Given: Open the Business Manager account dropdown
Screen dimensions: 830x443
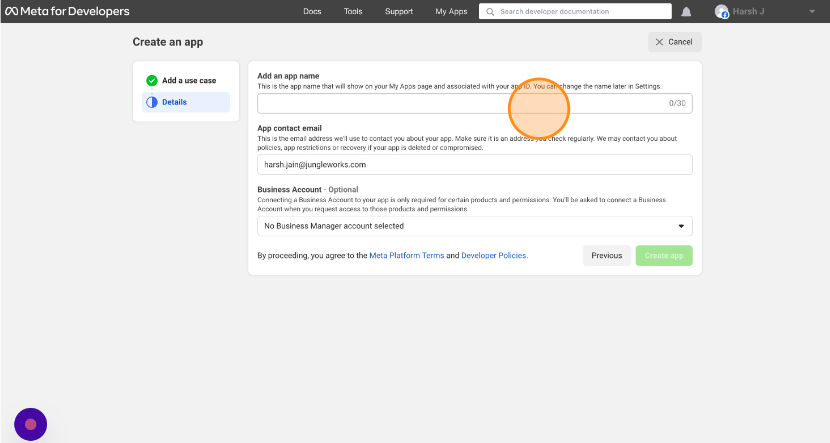Looking at the screenshot, I should (474, 226).
